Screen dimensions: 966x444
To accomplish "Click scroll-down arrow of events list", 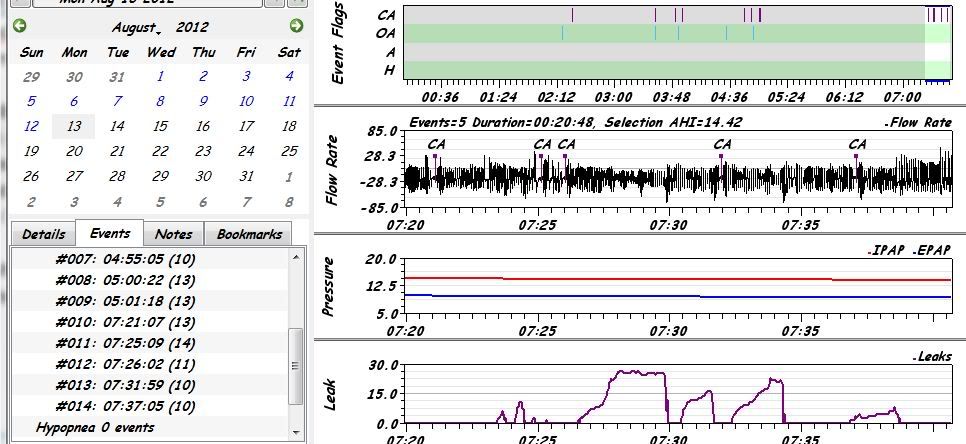I will (x=295, y=432).
